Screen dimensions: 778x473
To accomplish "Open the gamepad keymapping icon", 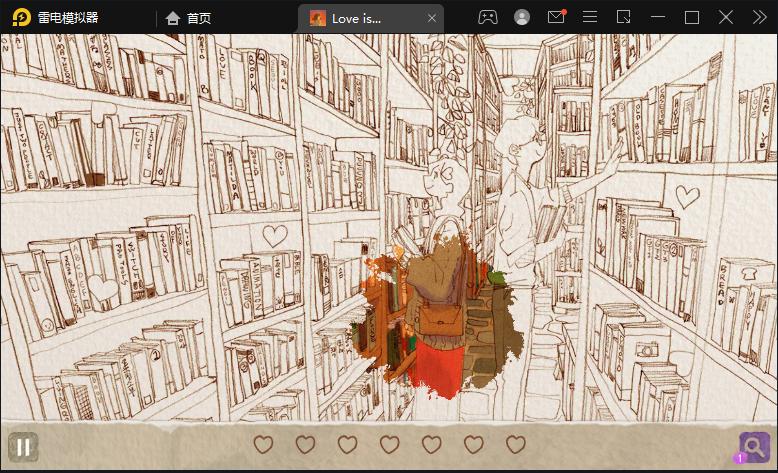I will [488, 18].
